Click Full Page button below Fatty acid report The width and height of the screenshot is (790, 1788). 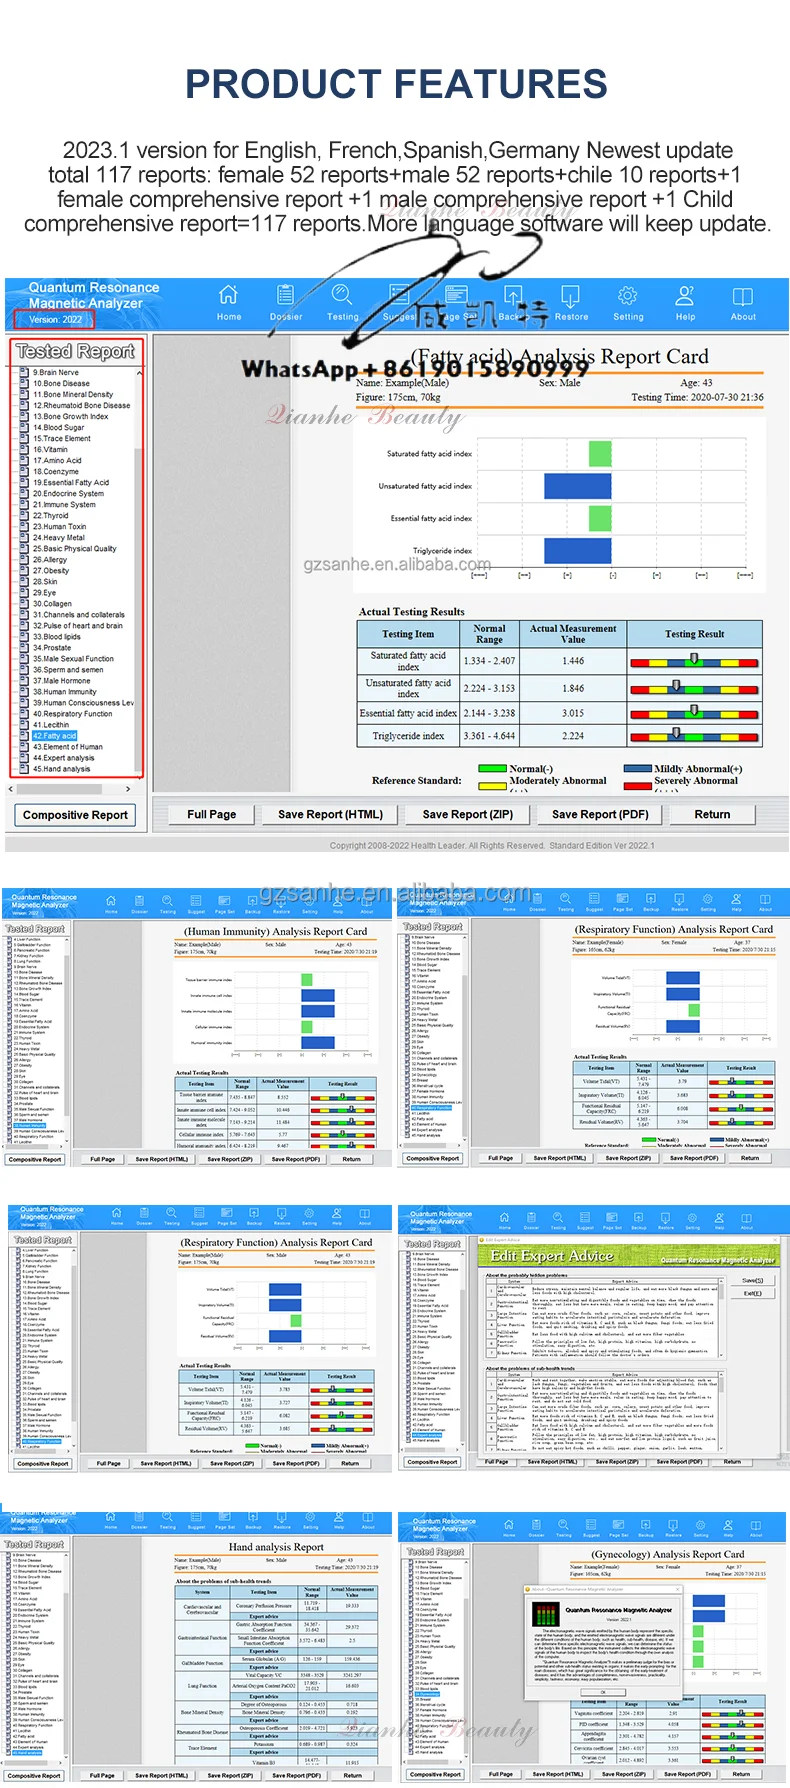(212, 814)
